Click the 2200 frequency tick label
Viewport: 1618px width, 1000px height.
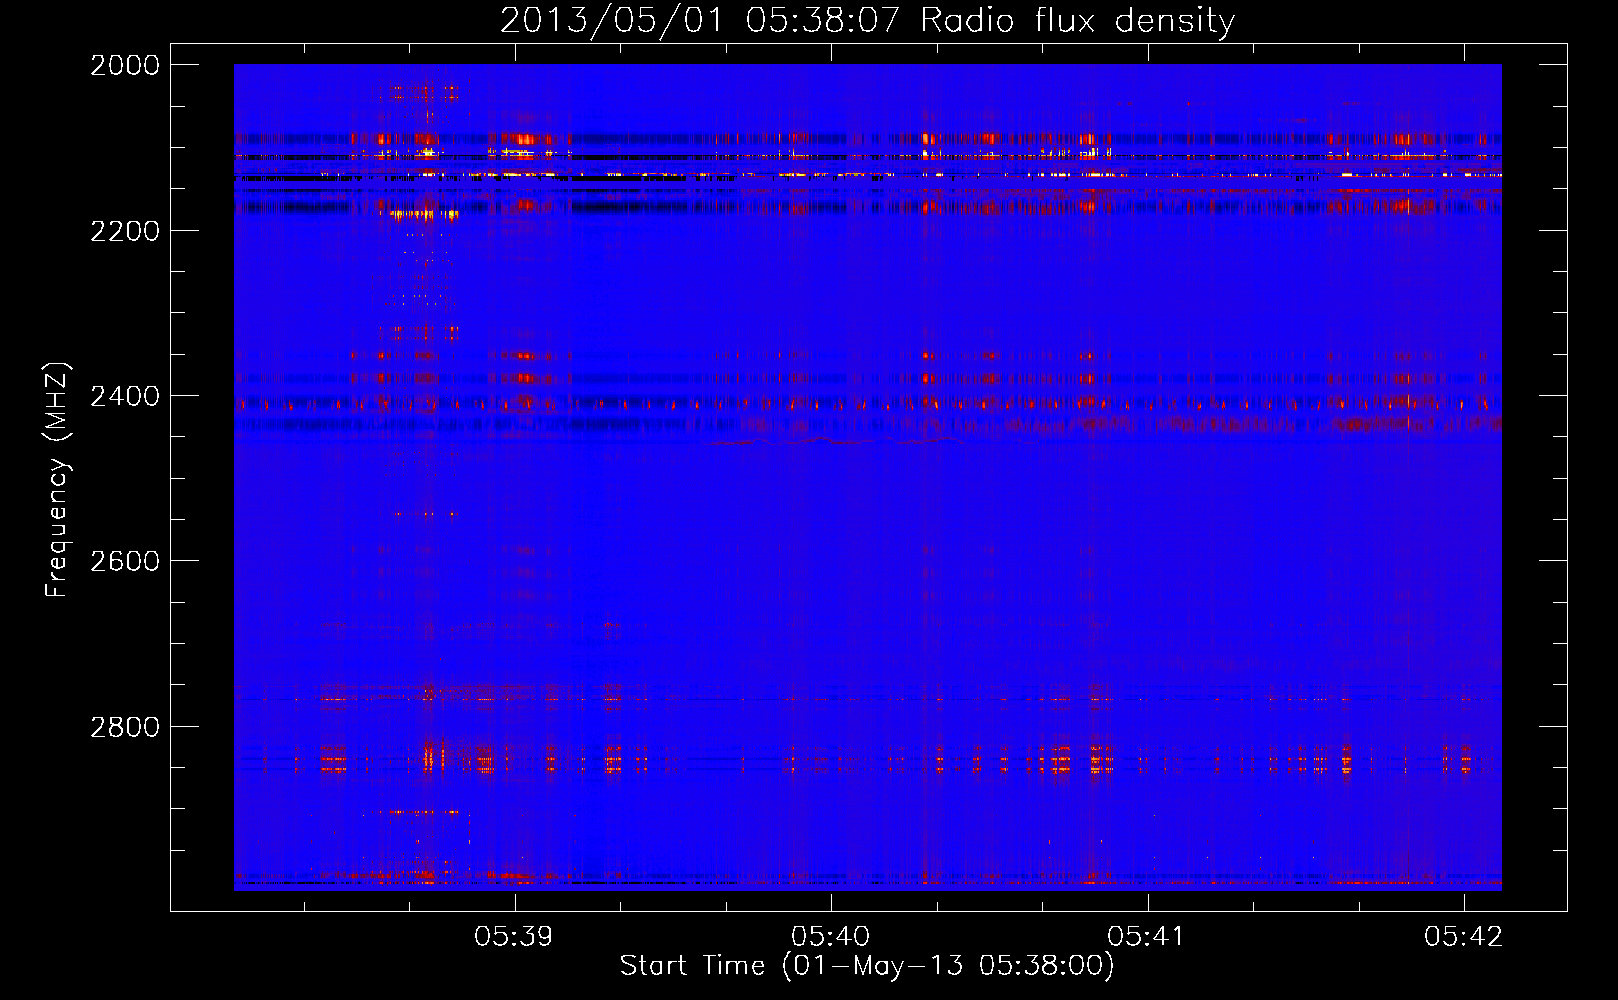click(x=125, y=231)
